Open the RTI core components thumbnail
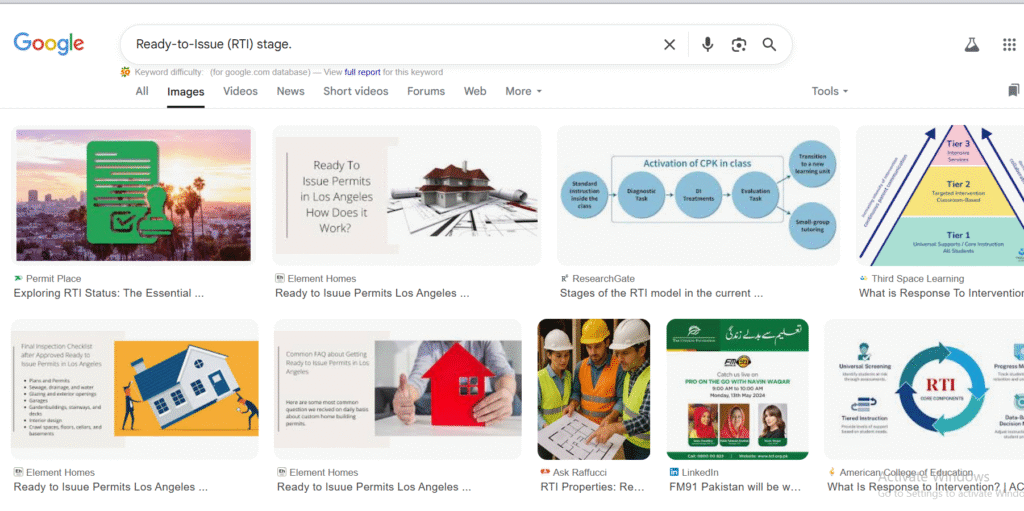The height and width of the screenshot is (511, 1024). point(924,389)
